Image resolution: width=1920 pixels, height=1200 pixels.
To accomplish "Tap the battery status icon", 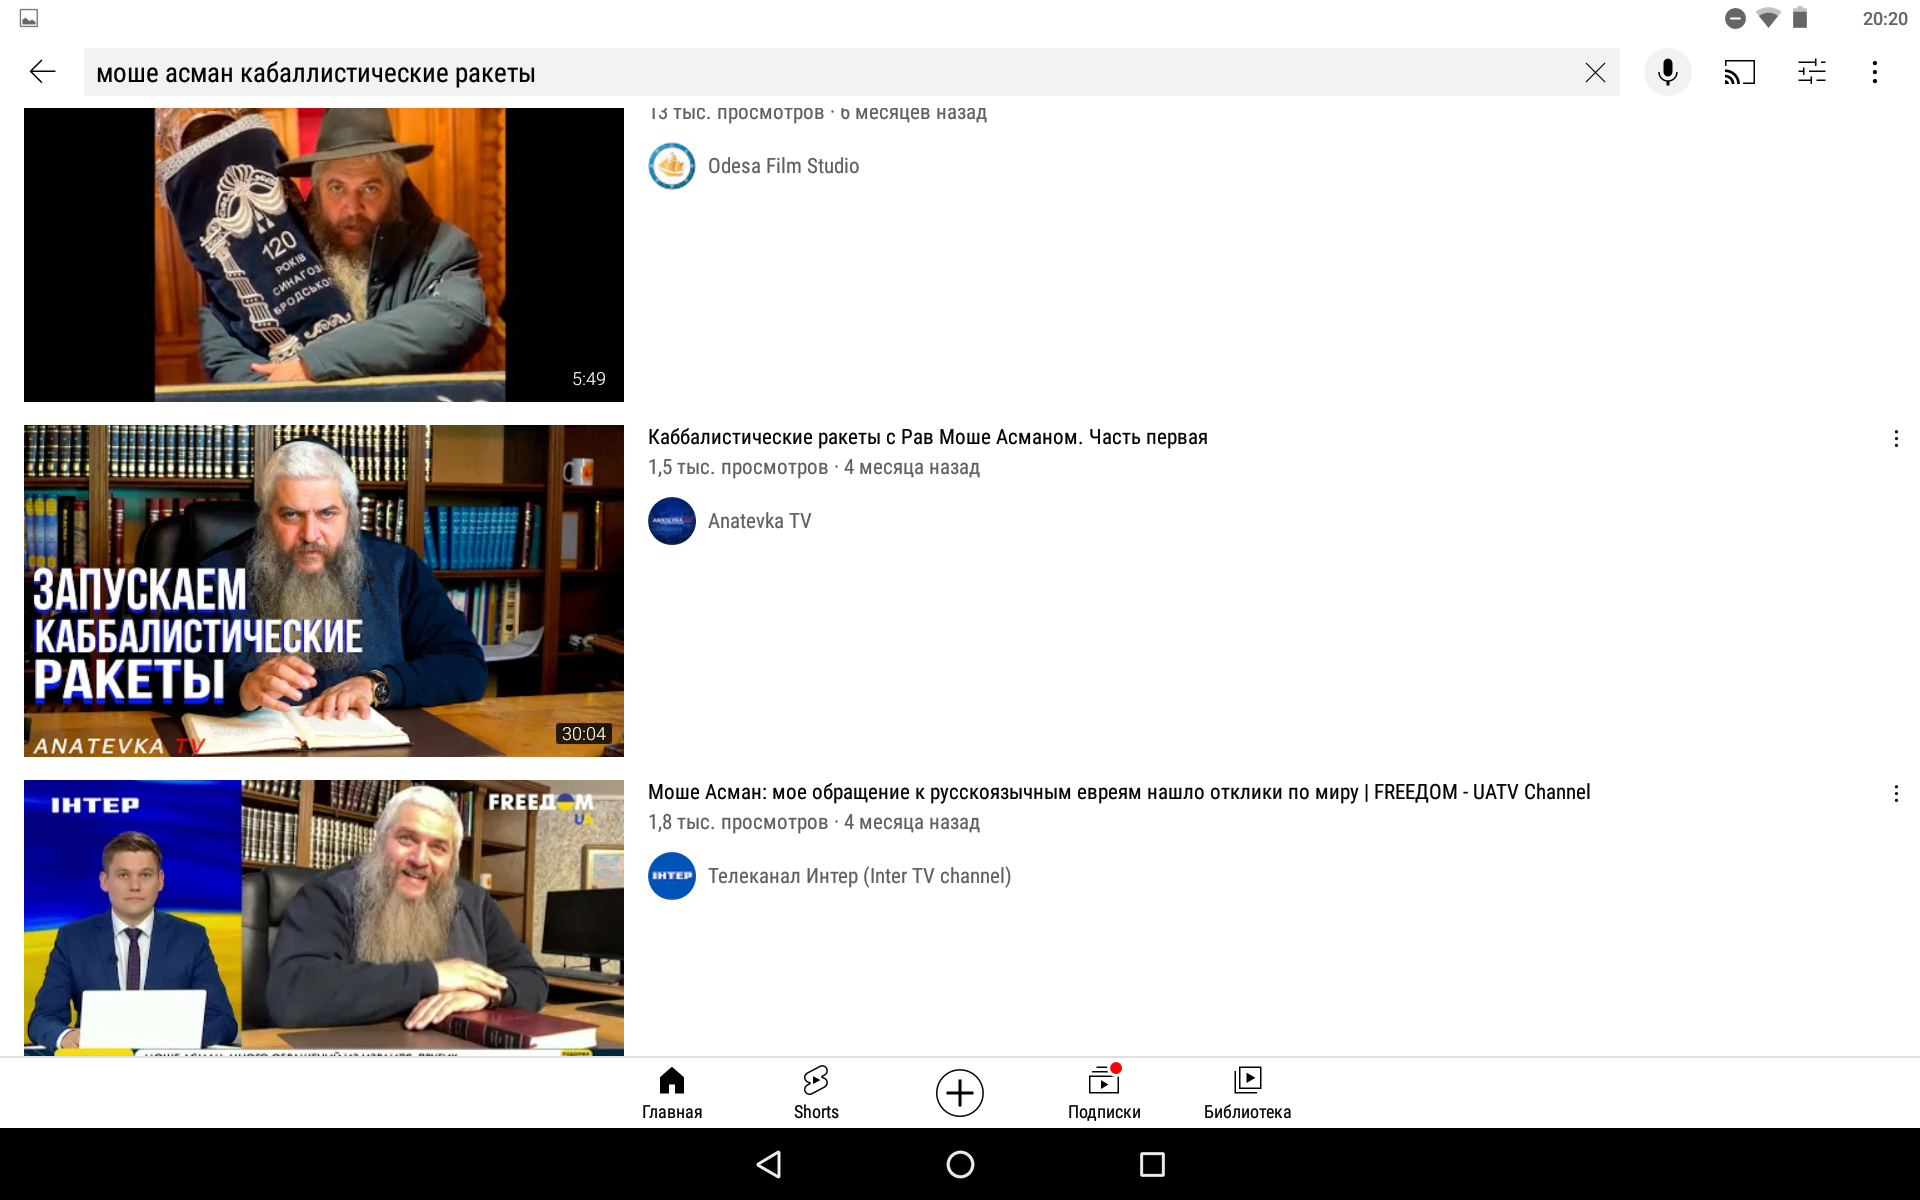I will 1800,18.
